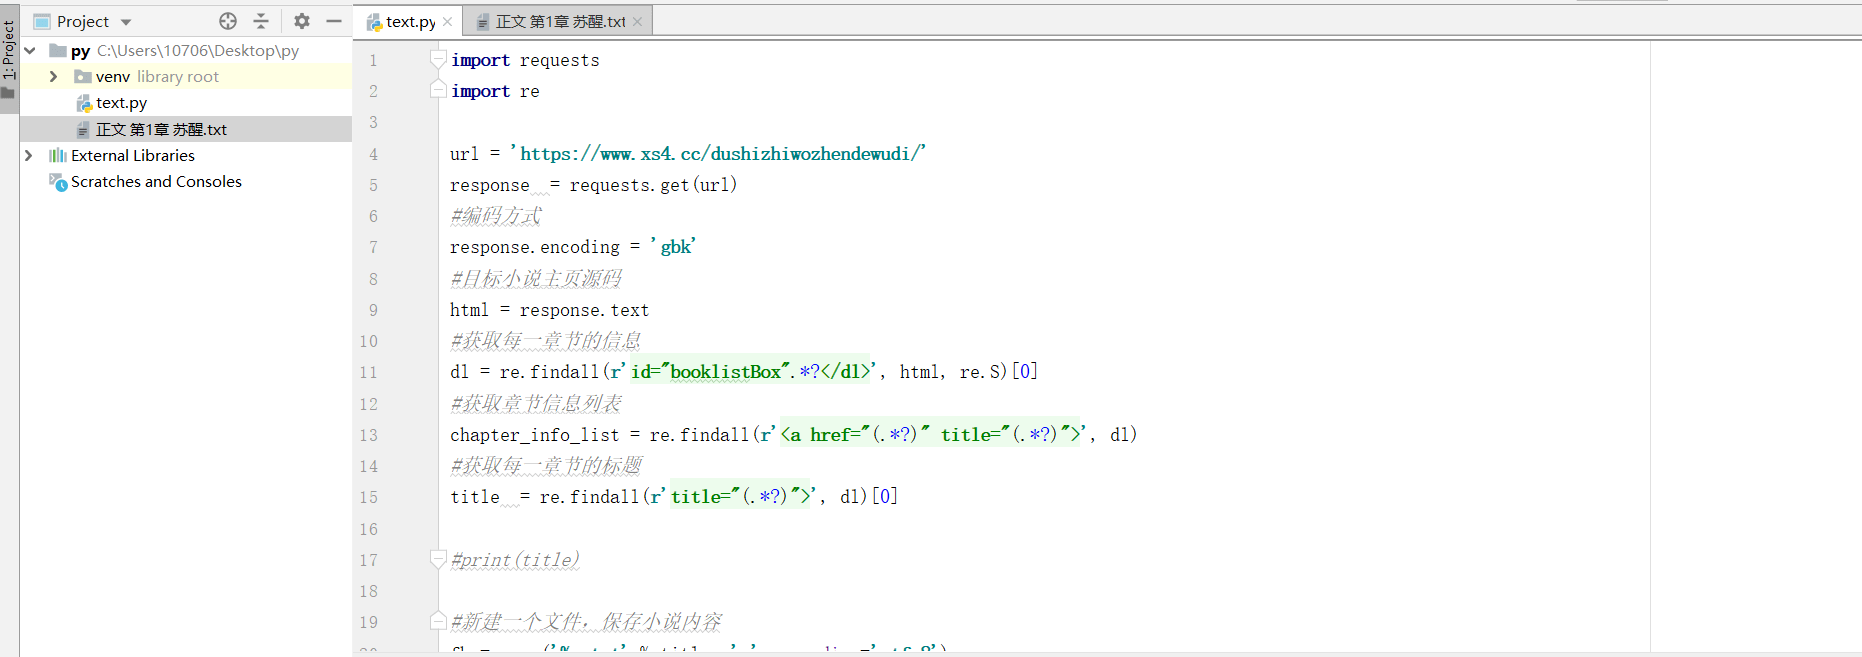Image resolution: width=1862 pixels, height=657 pixels.
Task: Click the comment #编码方式 on line 6
Action: [x=496, y=215]
